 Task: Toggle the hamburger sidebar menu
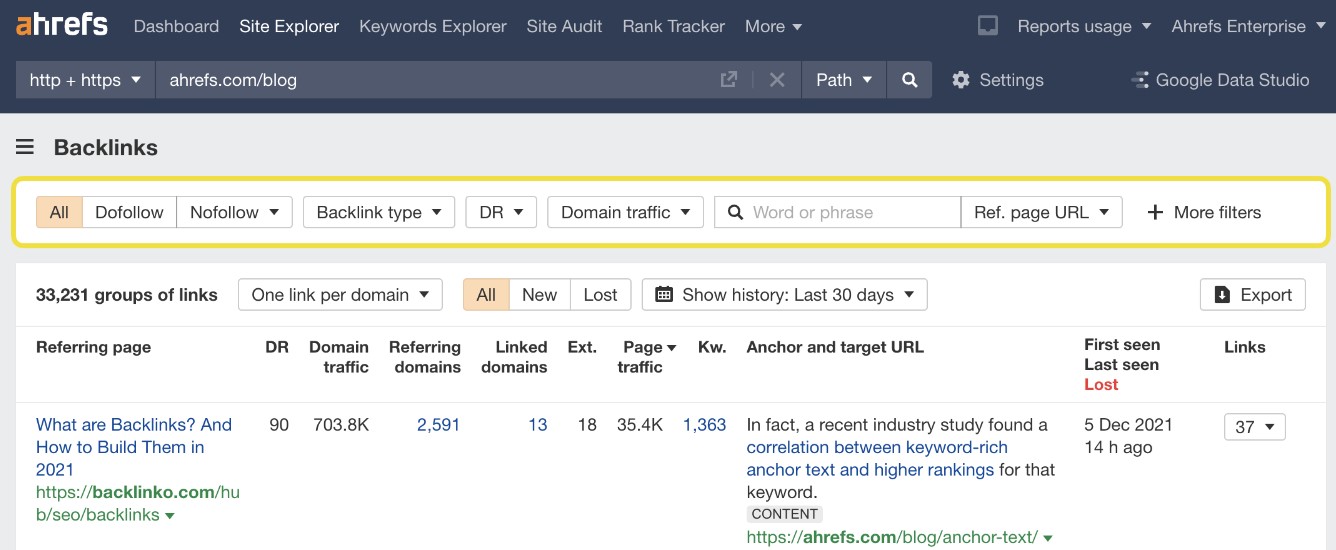(25, 148)
